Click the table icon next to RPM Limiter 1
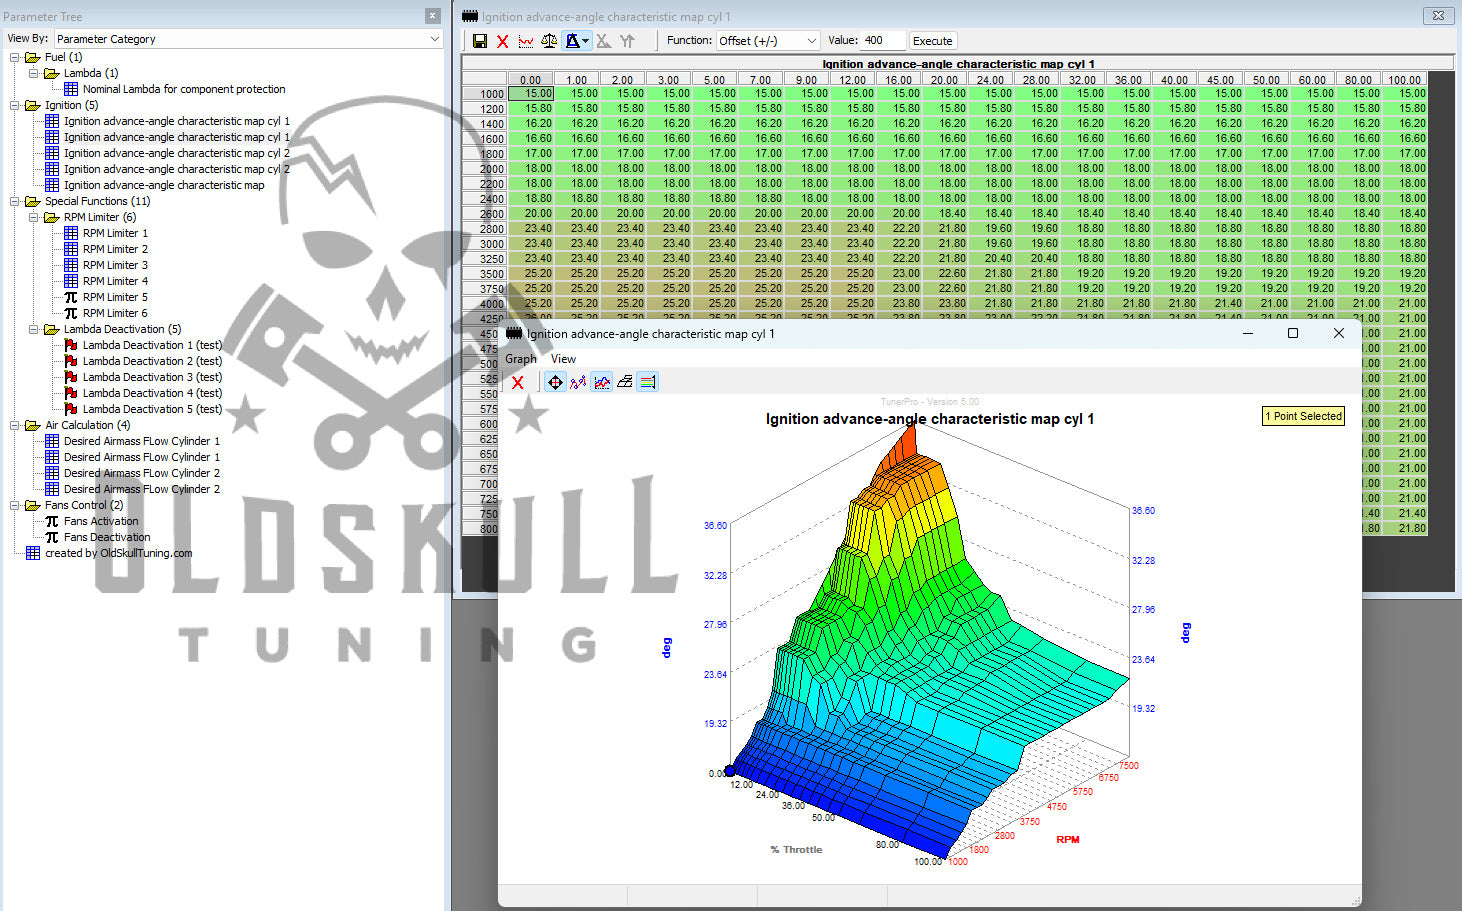The width and height of the screenshot is (1462, 911). (x=71, y=233)
